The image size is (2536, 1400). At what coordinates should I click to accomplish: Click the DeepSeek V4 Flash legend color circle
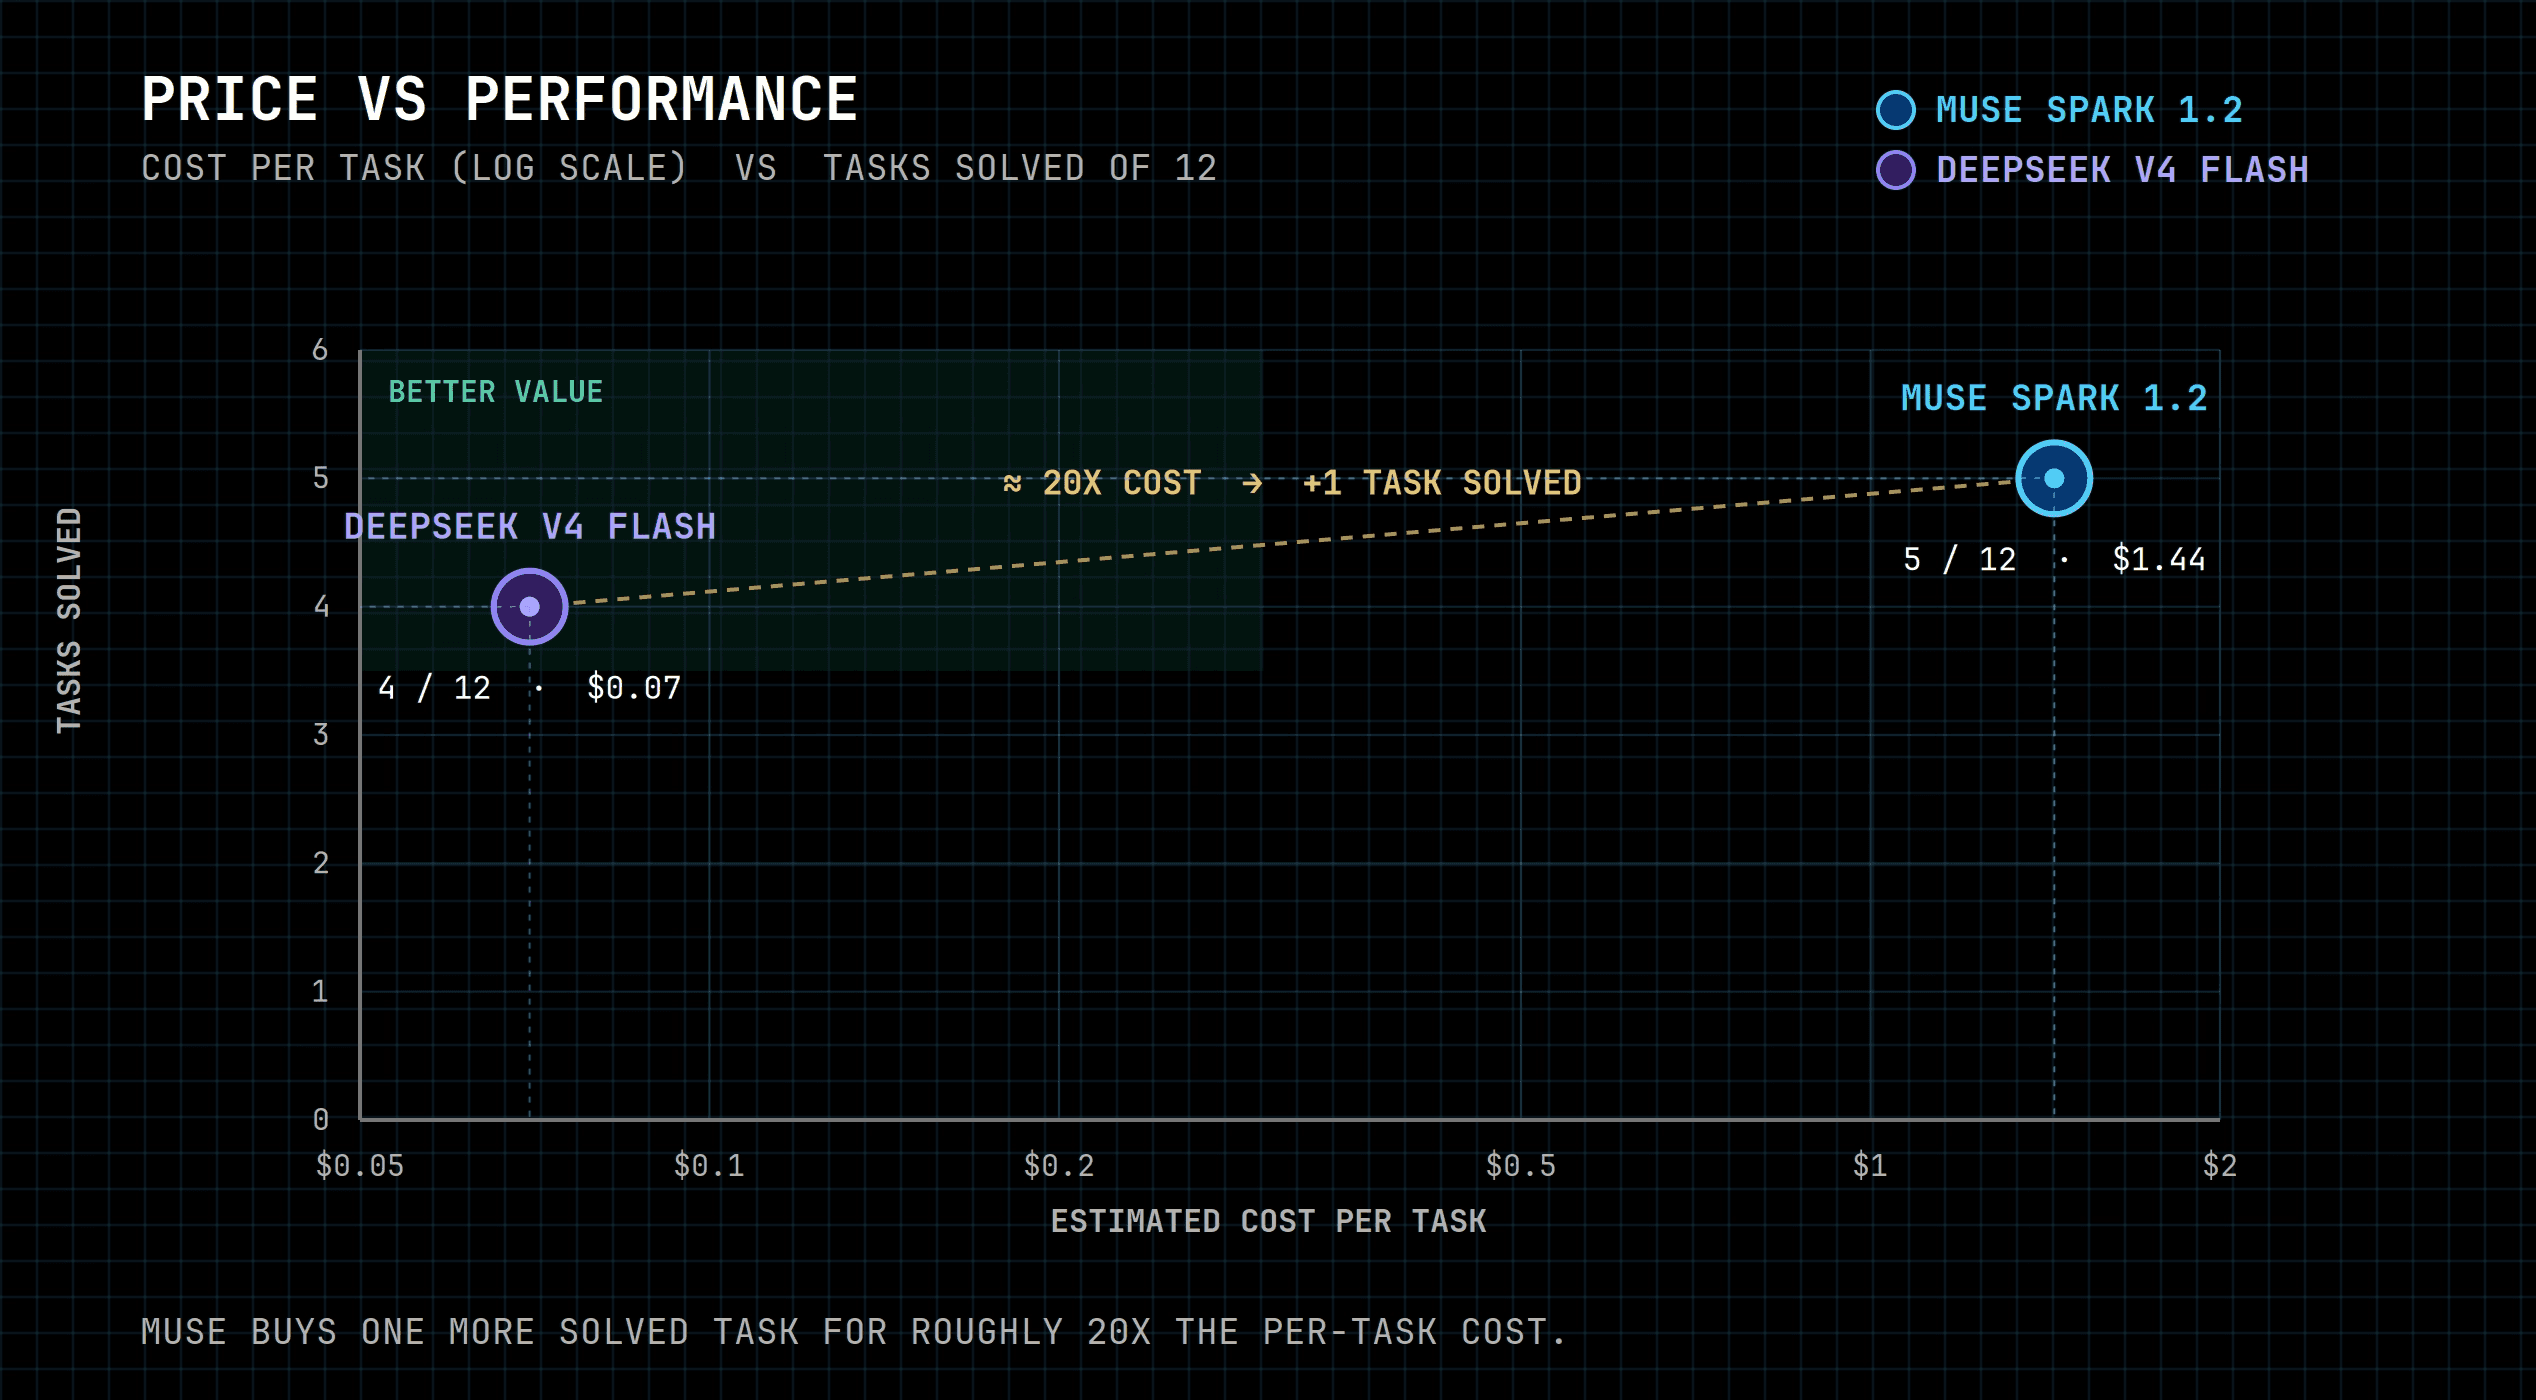pos(1895,170)
